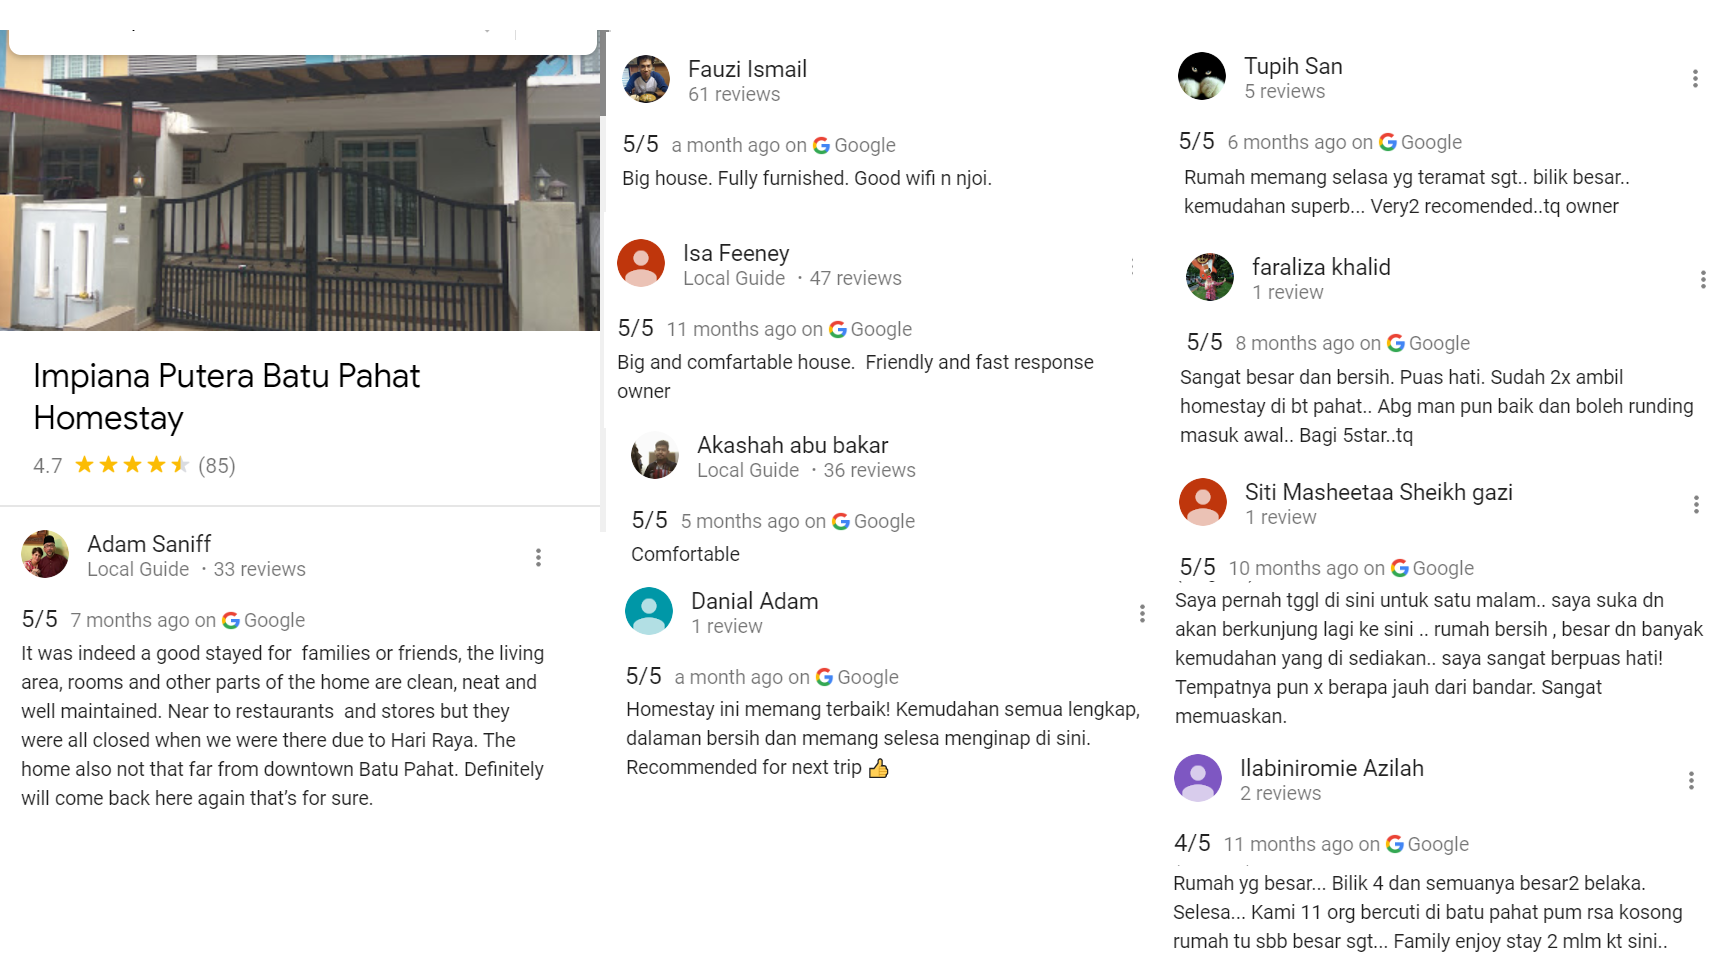
Task: Open the (85) reviews count link
Action: 217,466
